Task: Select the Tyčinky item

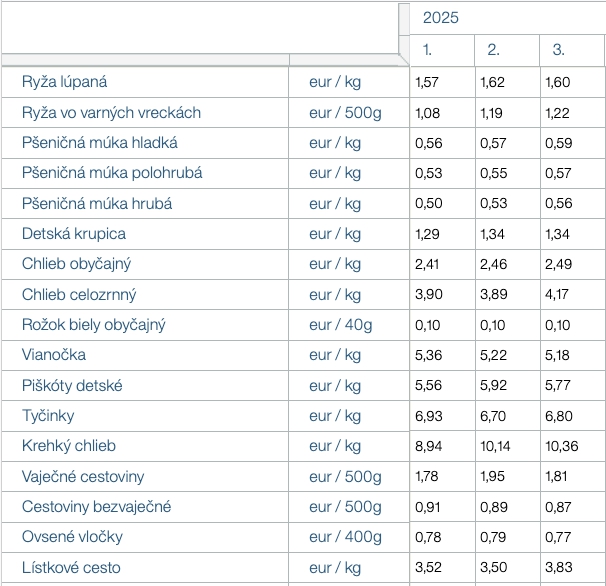Action: click(48, 416)
